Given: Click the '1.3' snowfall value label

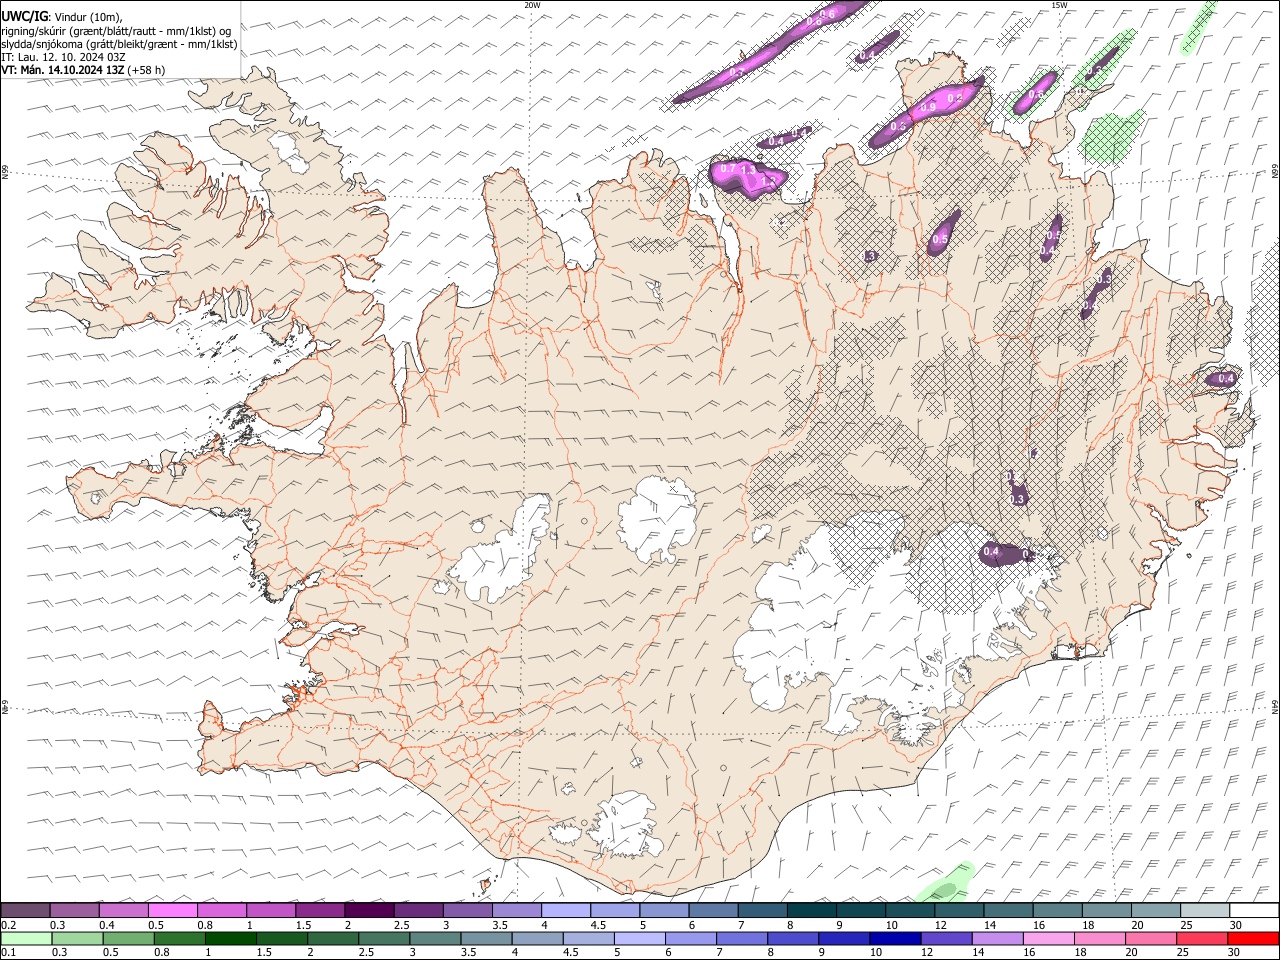Looking at the screenshot, I should pos(748,172).
